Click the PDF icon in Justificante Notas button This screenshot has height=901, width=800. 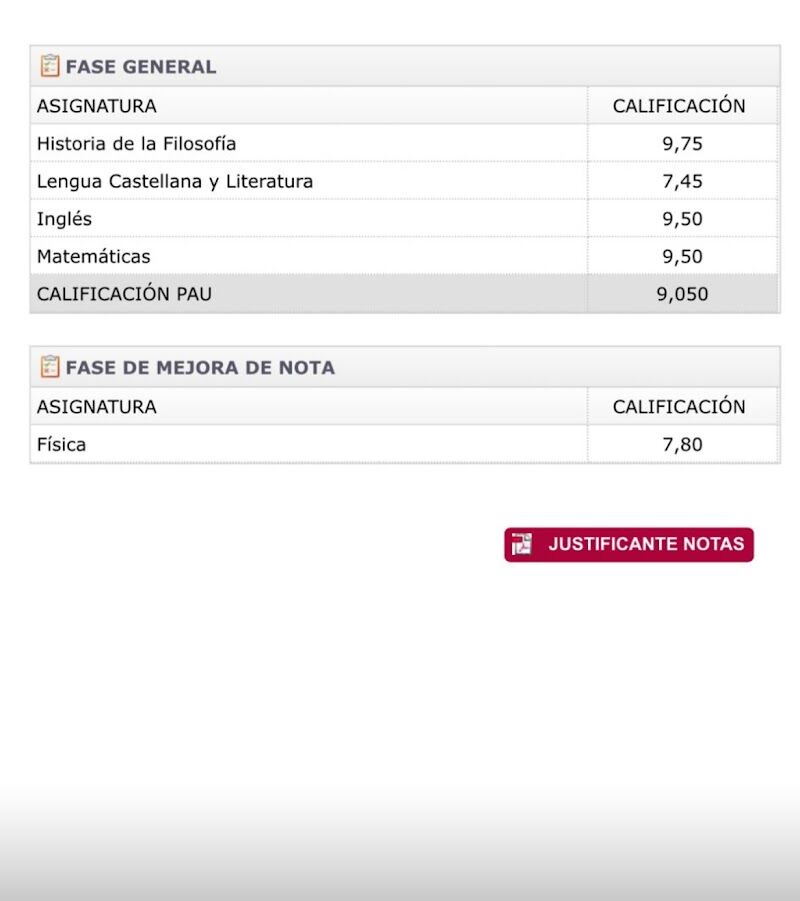[x=522, y=545]
